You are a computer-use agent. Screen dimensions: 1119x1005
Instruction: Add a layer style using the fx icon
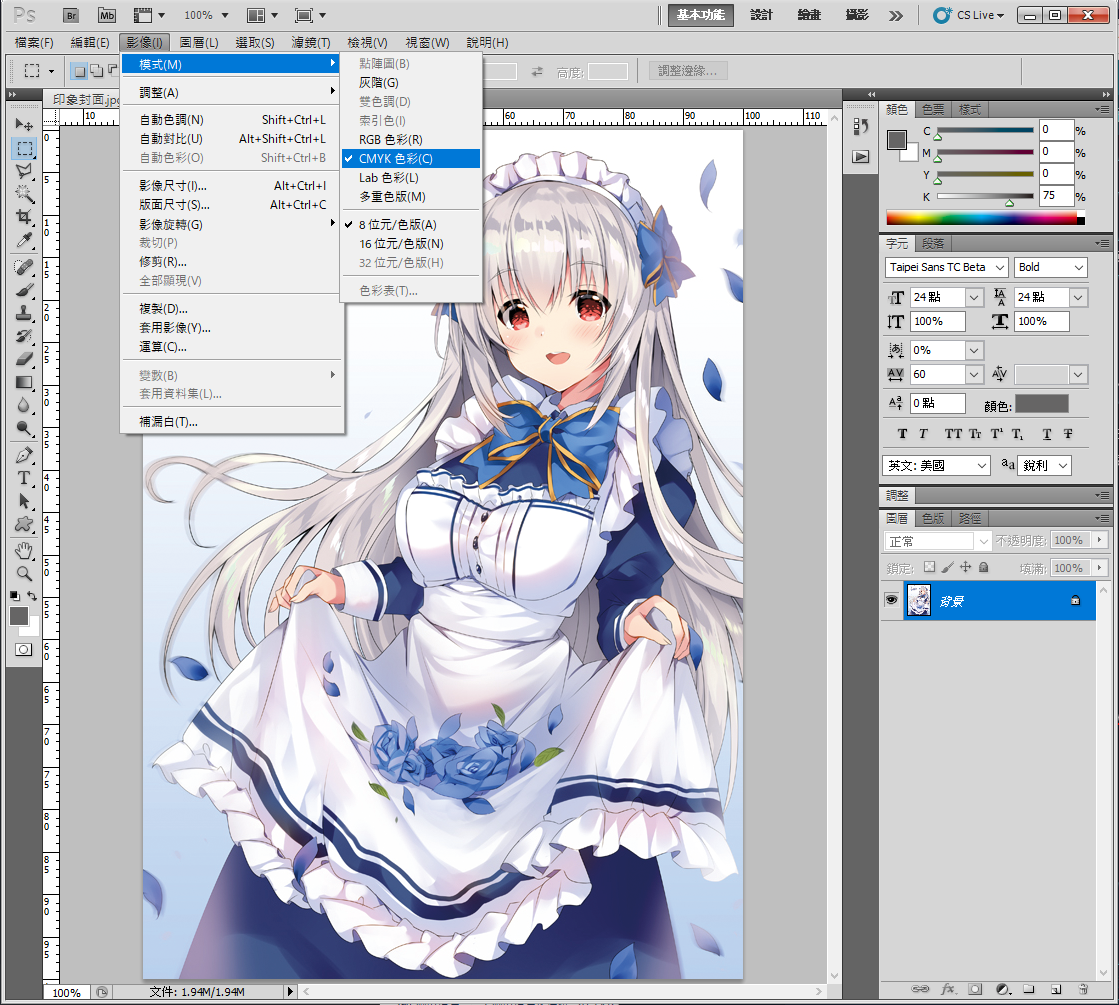[948, 989]
